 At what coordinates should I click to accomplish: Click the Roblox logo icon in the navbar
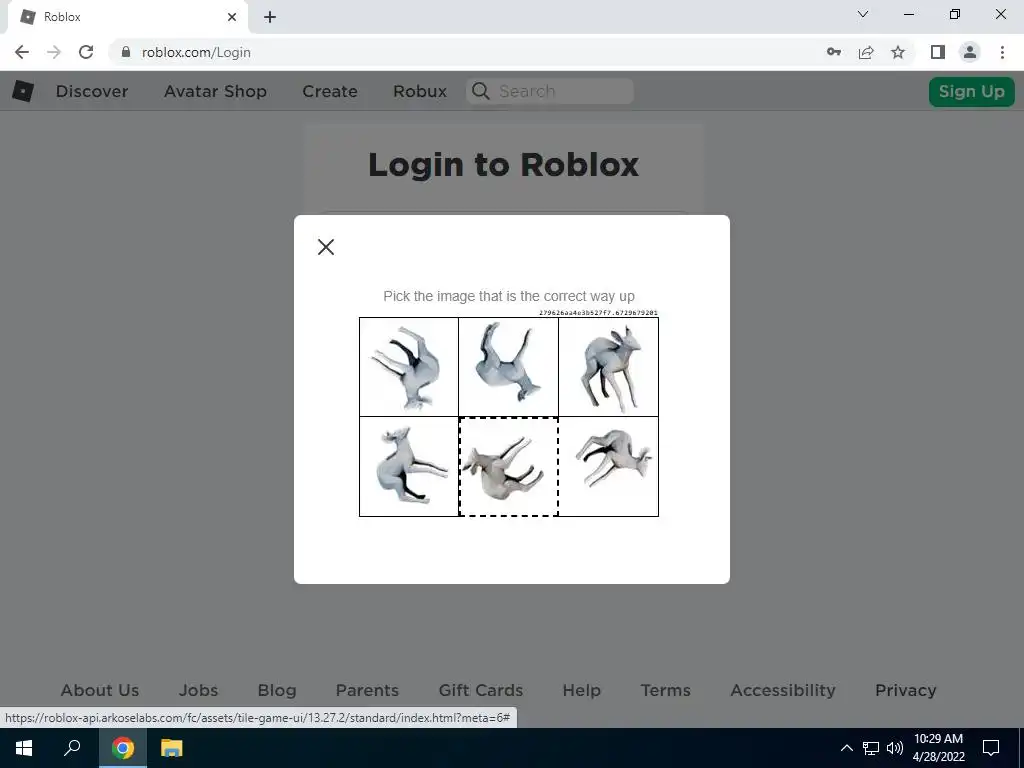pos(23,91)
